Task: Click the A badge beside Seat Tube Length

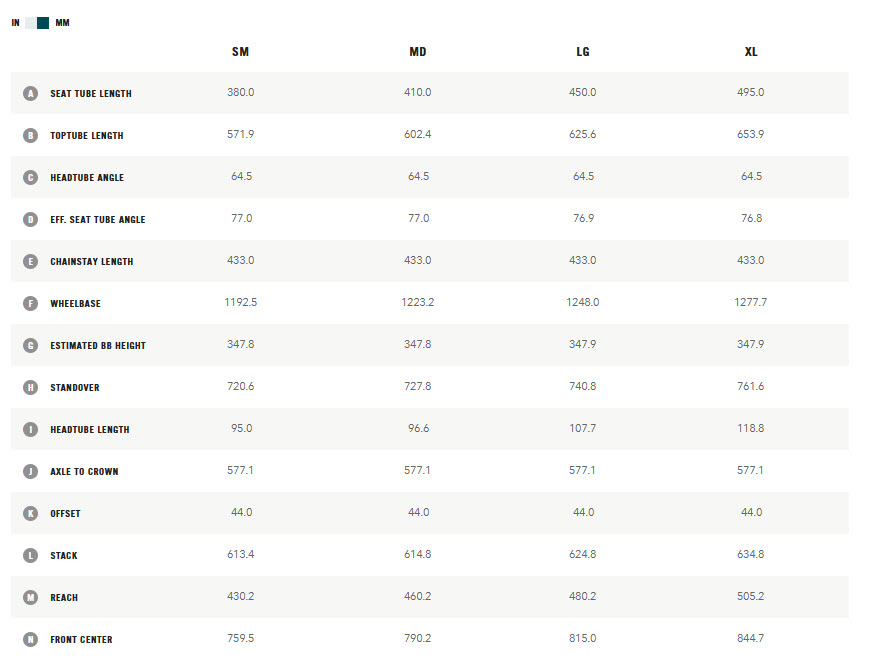Action: click(31, 93)
